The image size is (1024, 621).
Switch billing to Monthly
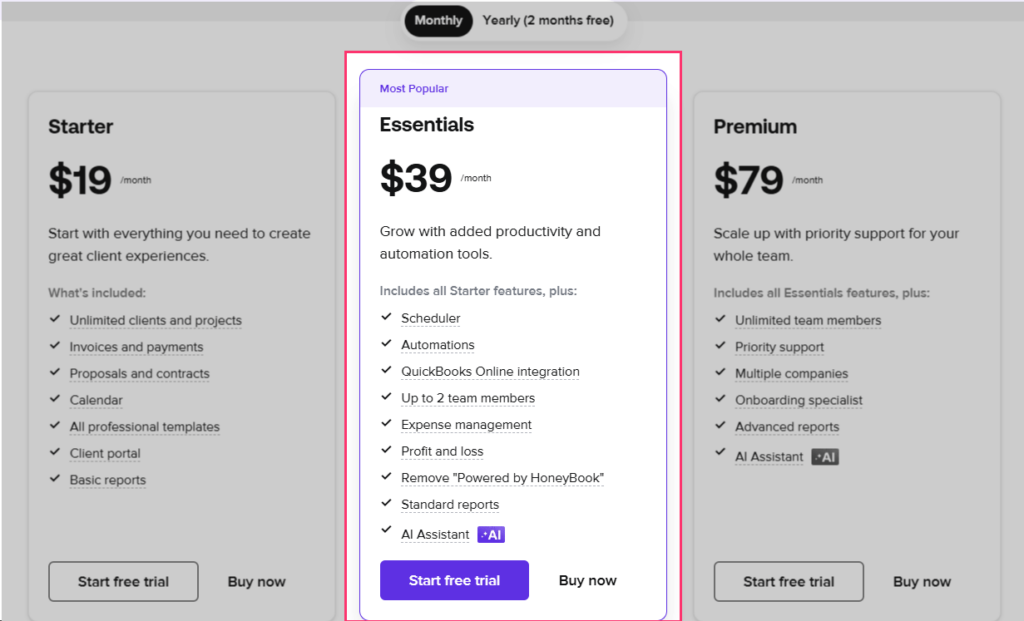tap(438, 20)
